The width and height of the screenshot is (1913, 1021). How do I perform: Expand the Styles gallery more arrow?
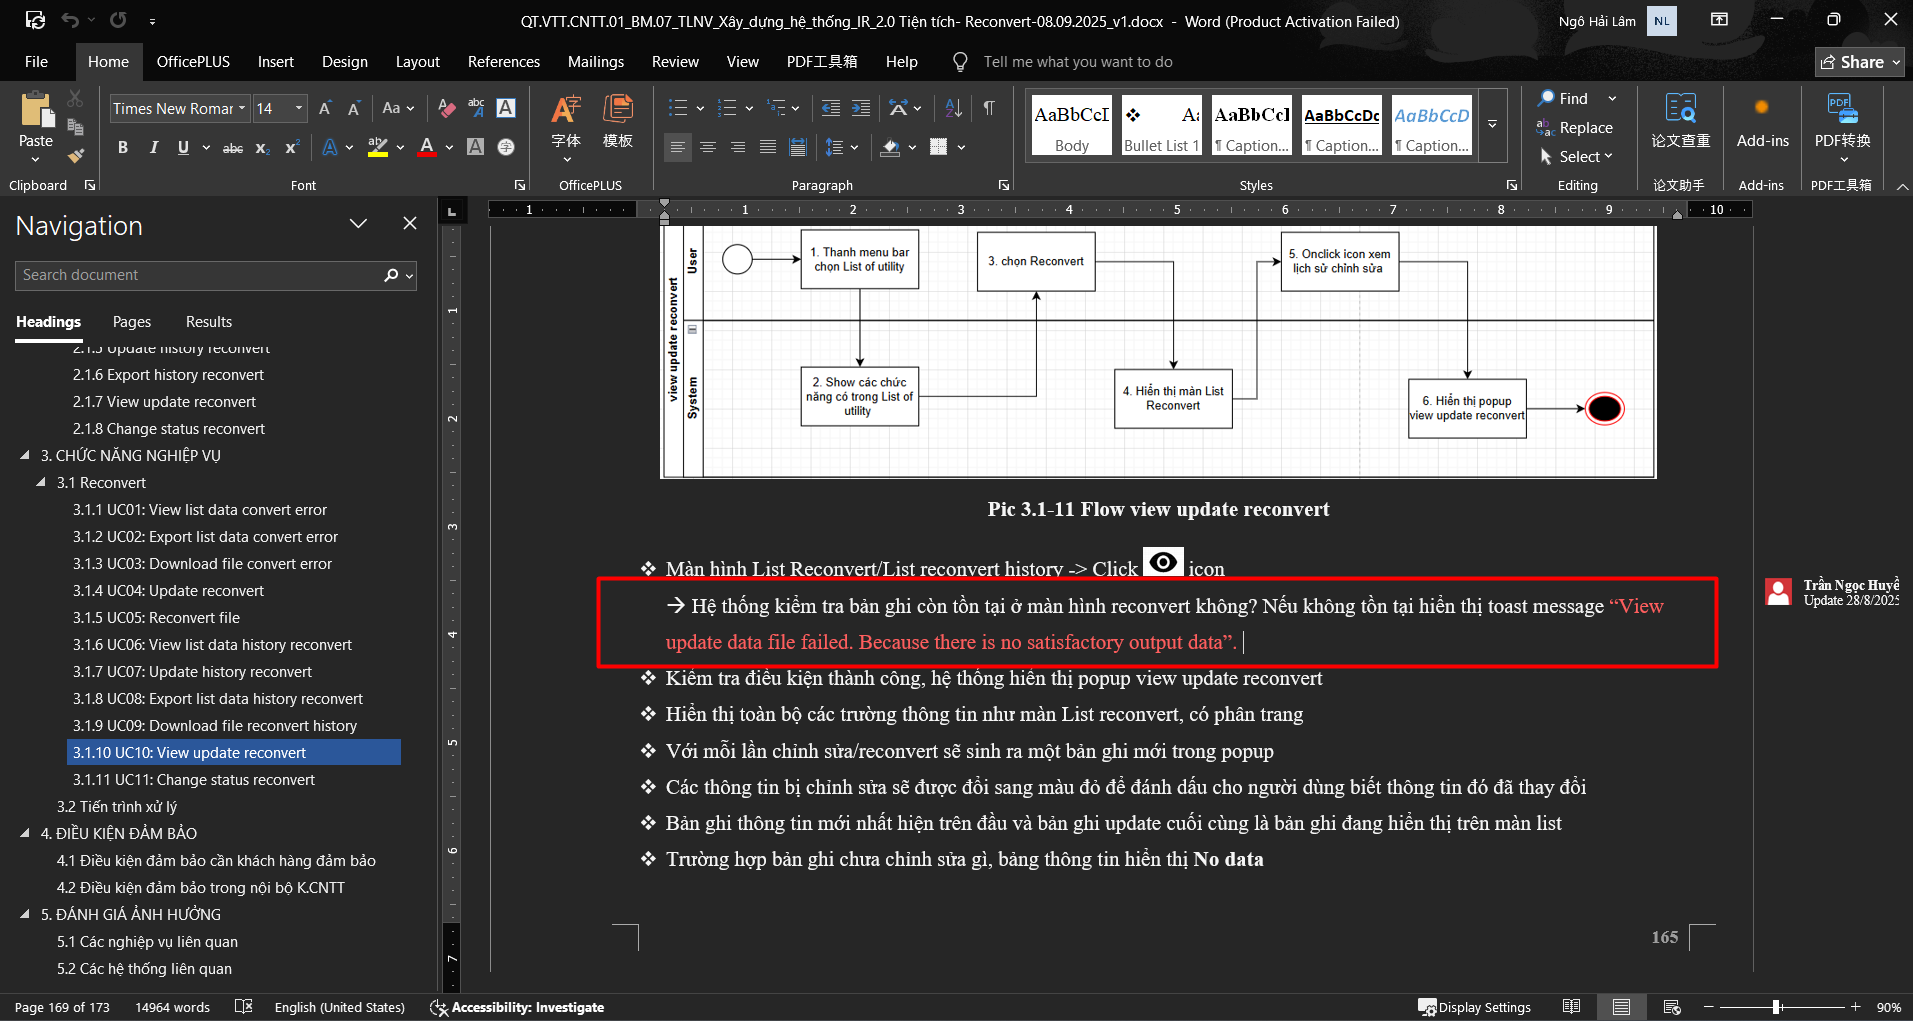[x=1492, y=126]
